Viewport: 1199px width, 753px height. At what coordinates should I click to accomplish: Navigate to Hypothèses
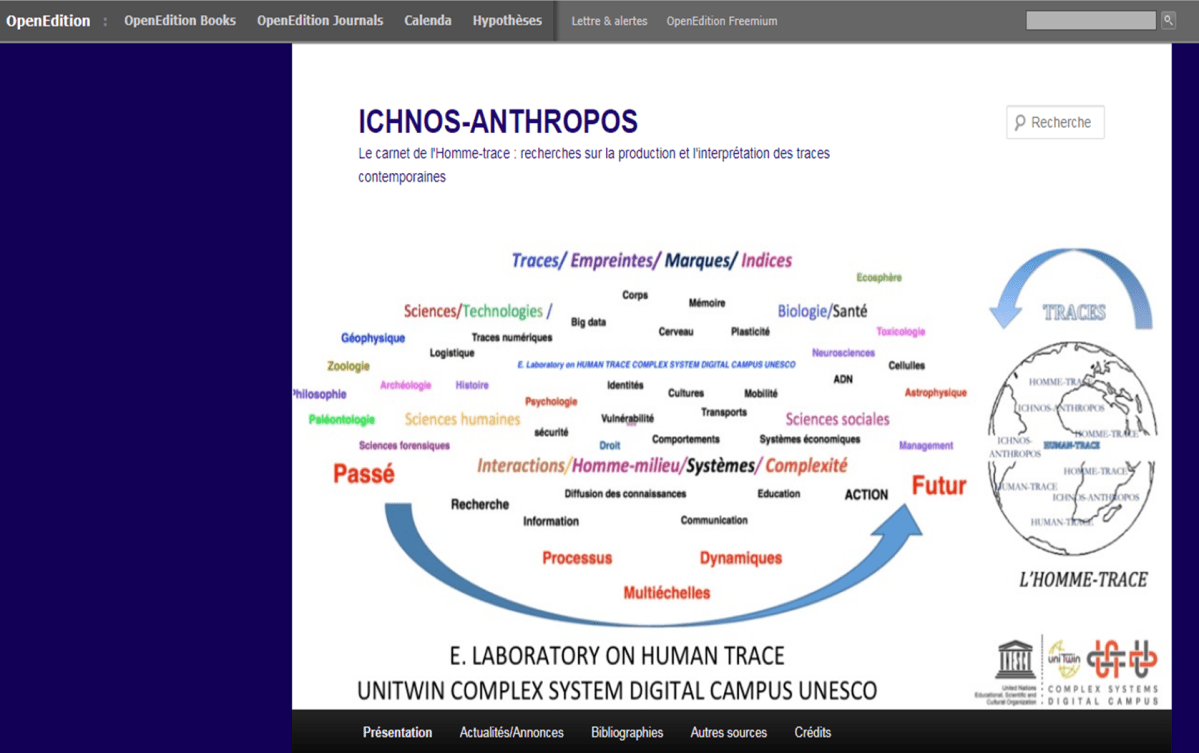(507, 21)
